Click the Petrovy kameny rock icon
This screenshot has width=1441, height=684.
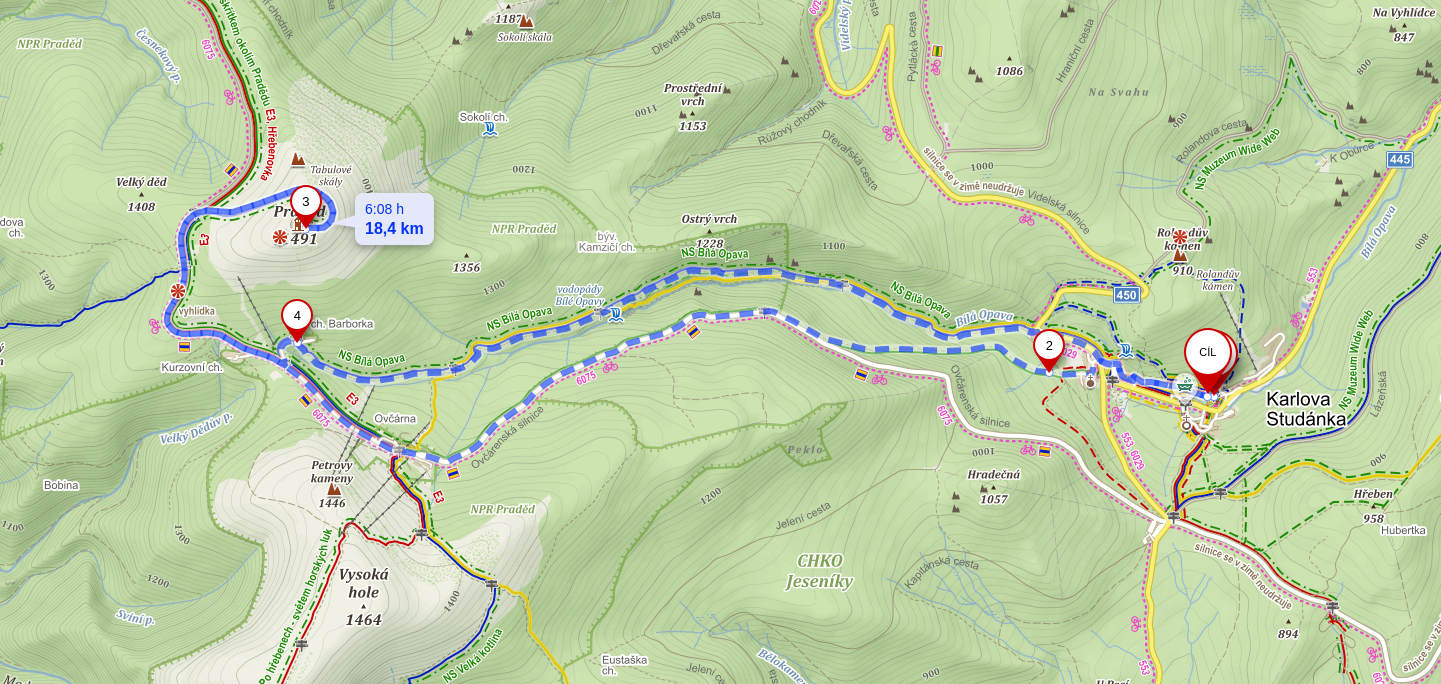(x=334, y=490)
